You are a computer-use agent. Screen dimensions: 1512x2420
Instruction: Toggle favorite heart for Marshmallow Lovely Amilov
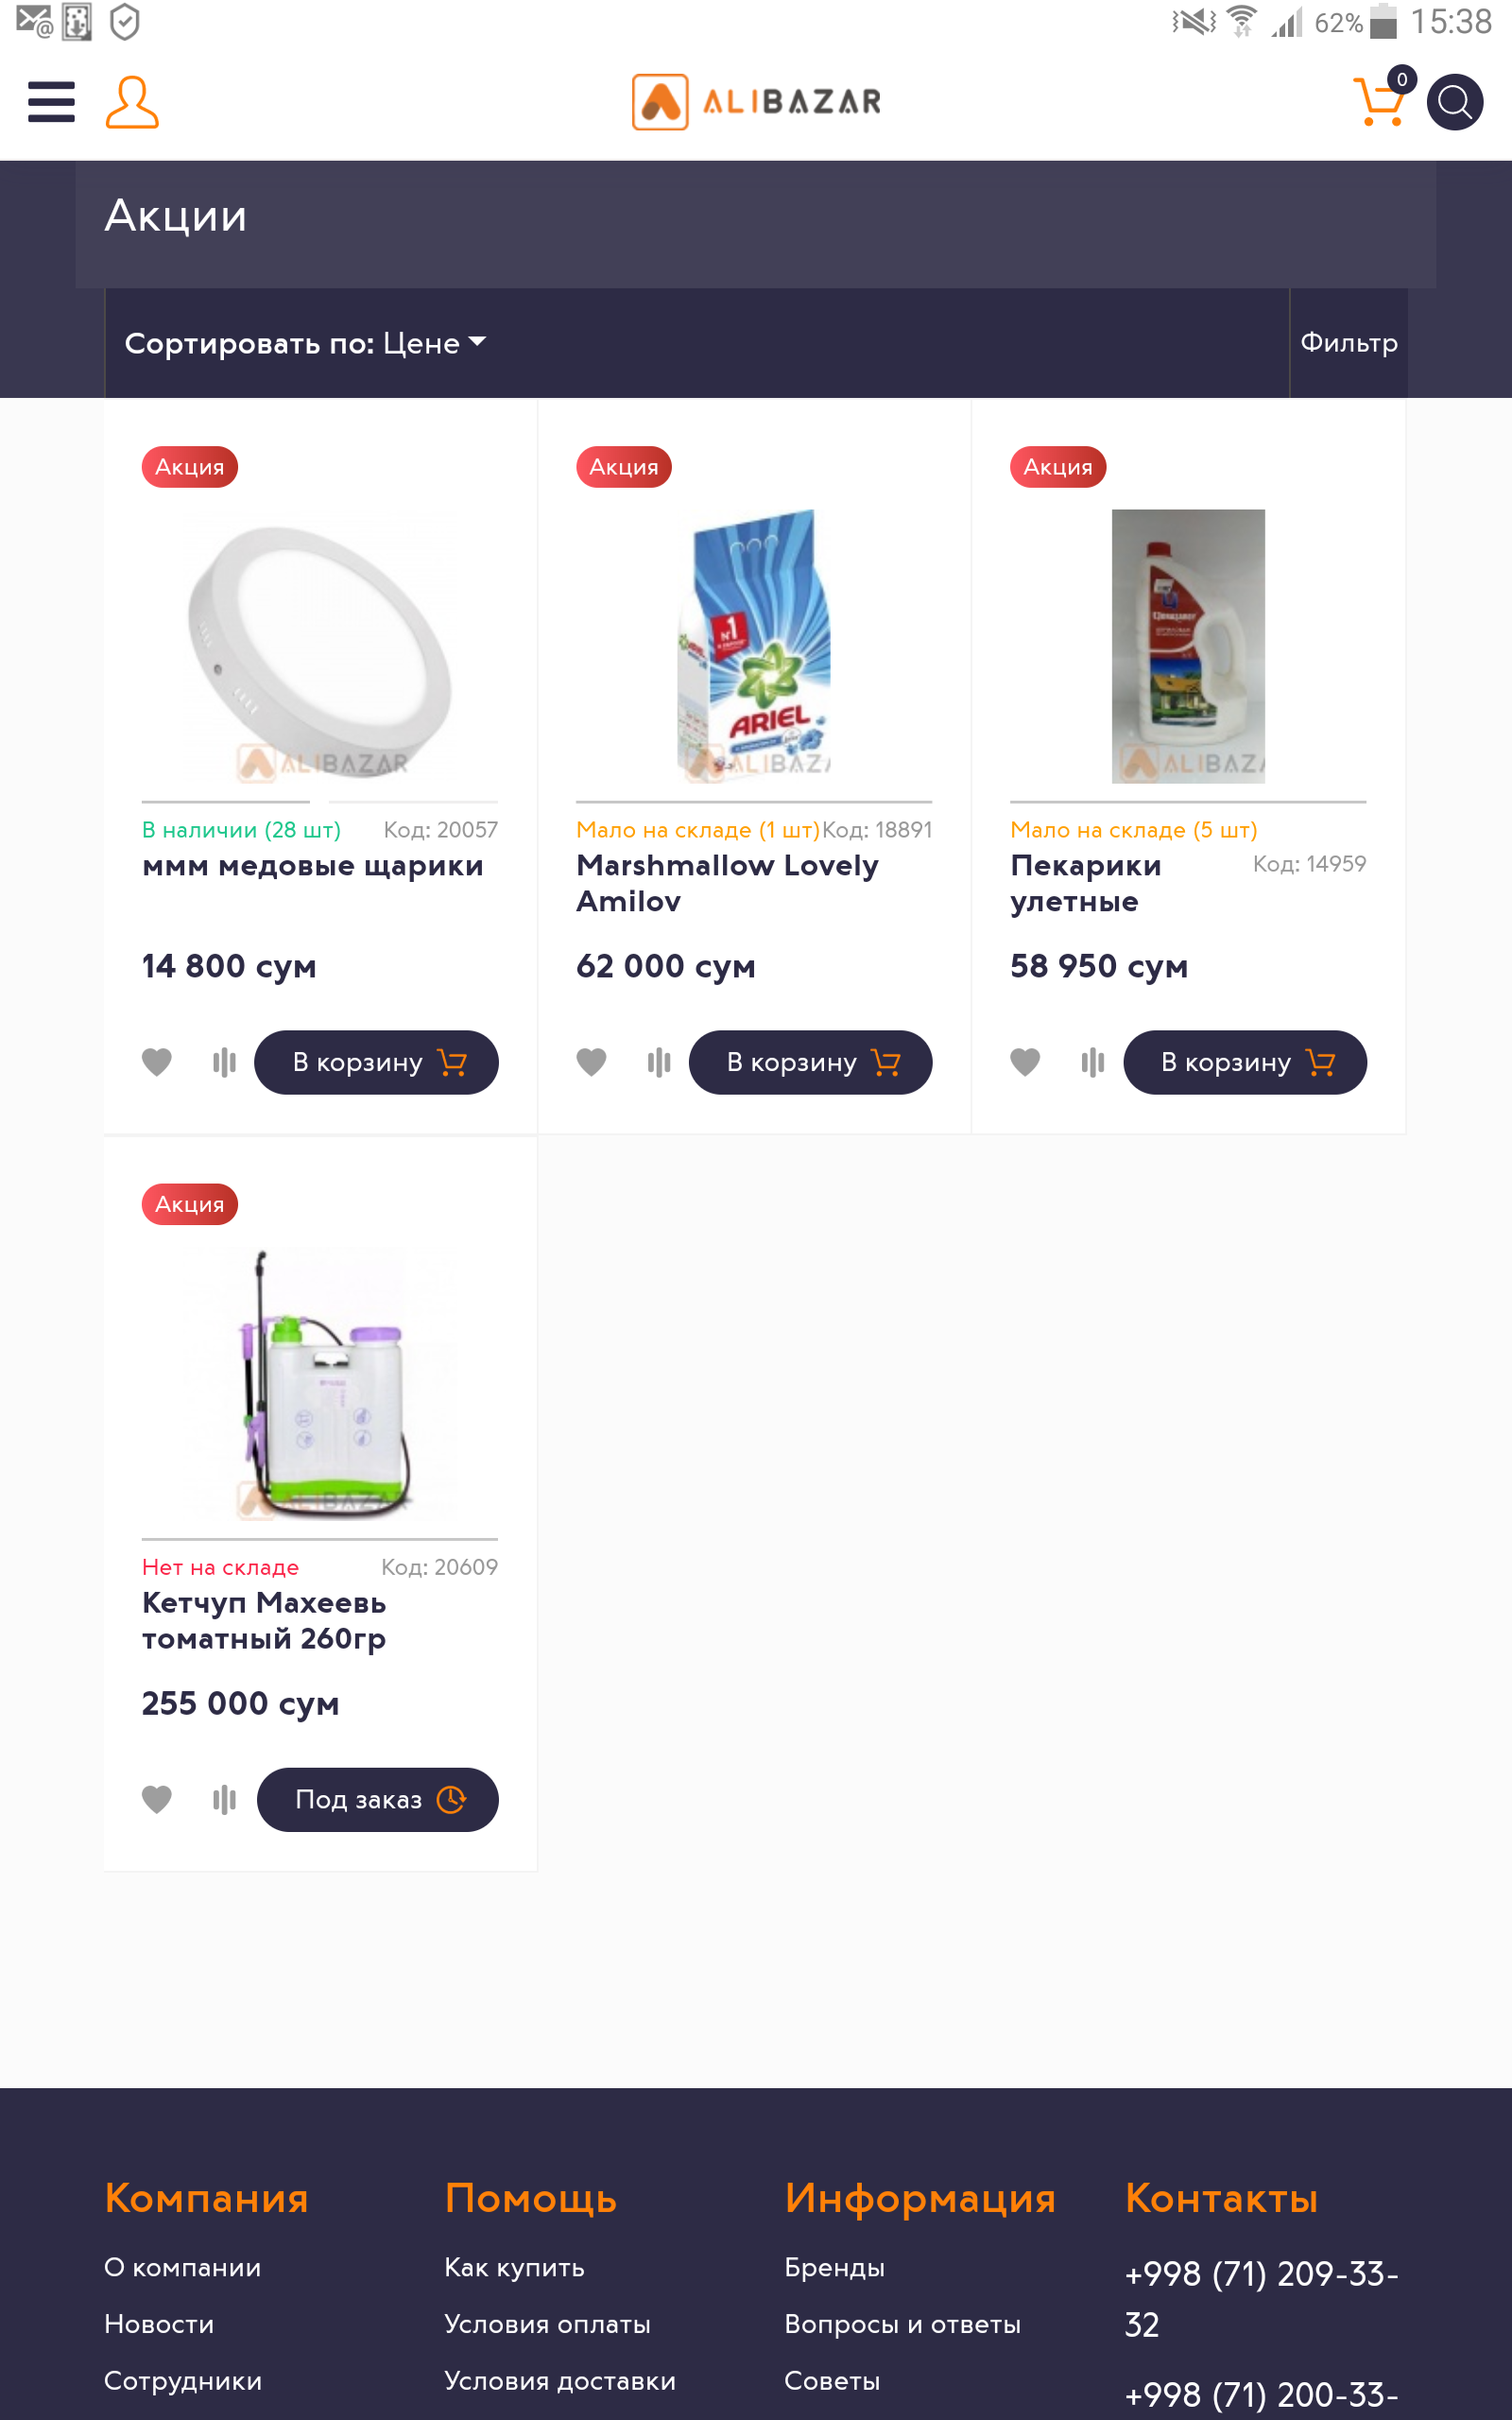(x=591, y=1062)
